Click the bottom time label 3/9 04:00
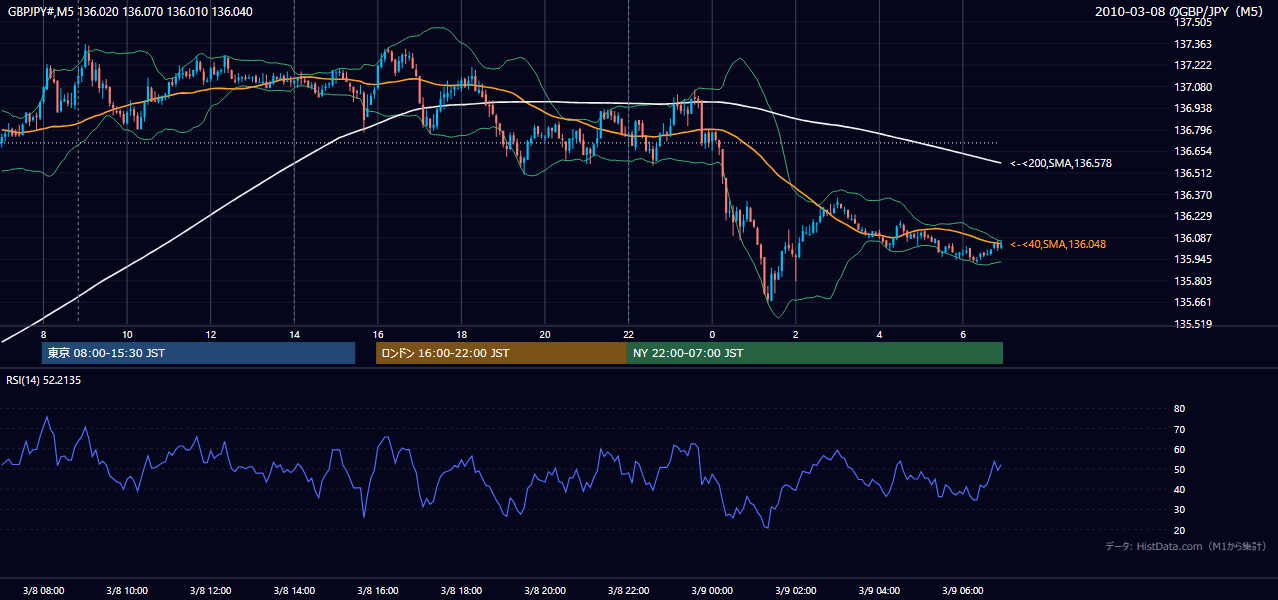The image size is (1278, 600). (x=879, y=591)
